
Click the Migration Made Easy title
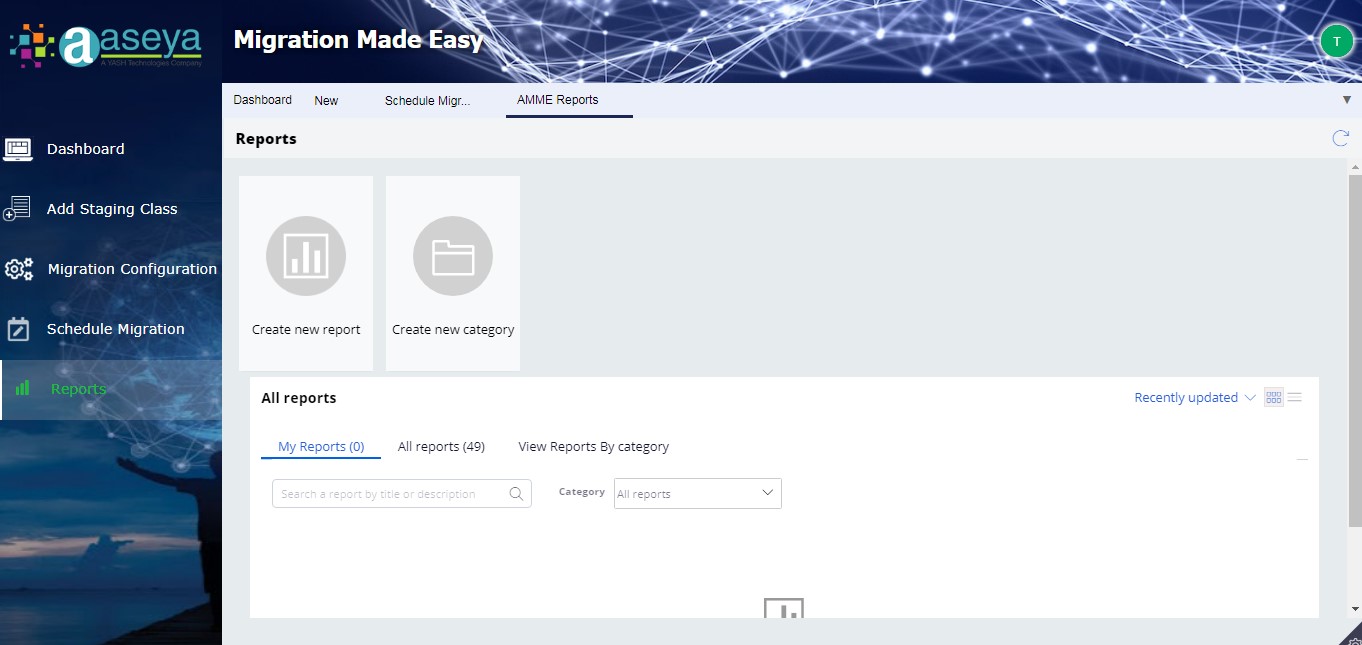point(358,40)
